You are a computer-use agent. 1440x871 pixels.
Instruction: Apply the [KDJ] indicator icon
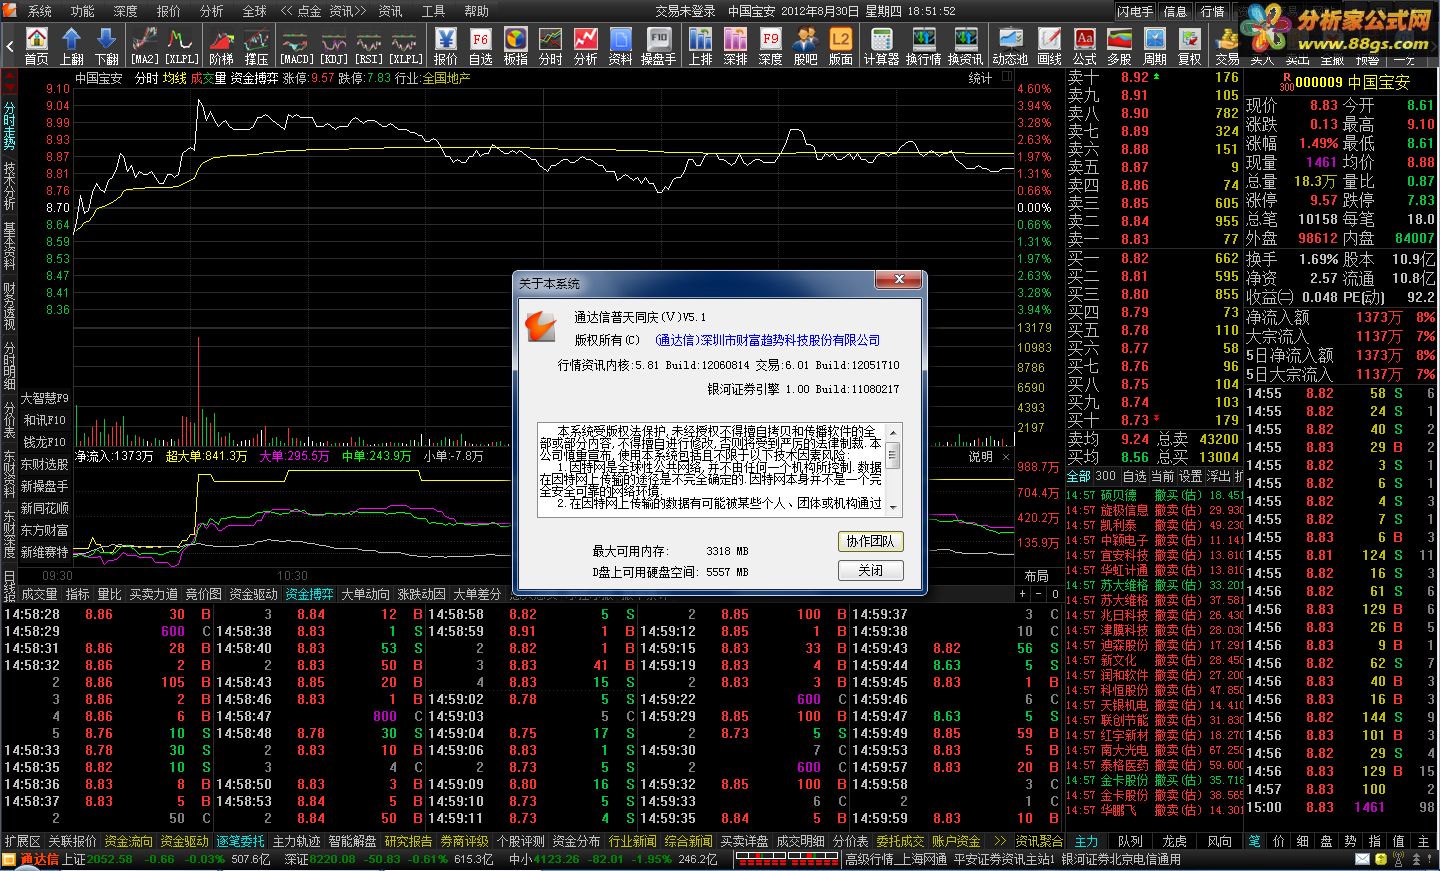click(x=334, y=46)
